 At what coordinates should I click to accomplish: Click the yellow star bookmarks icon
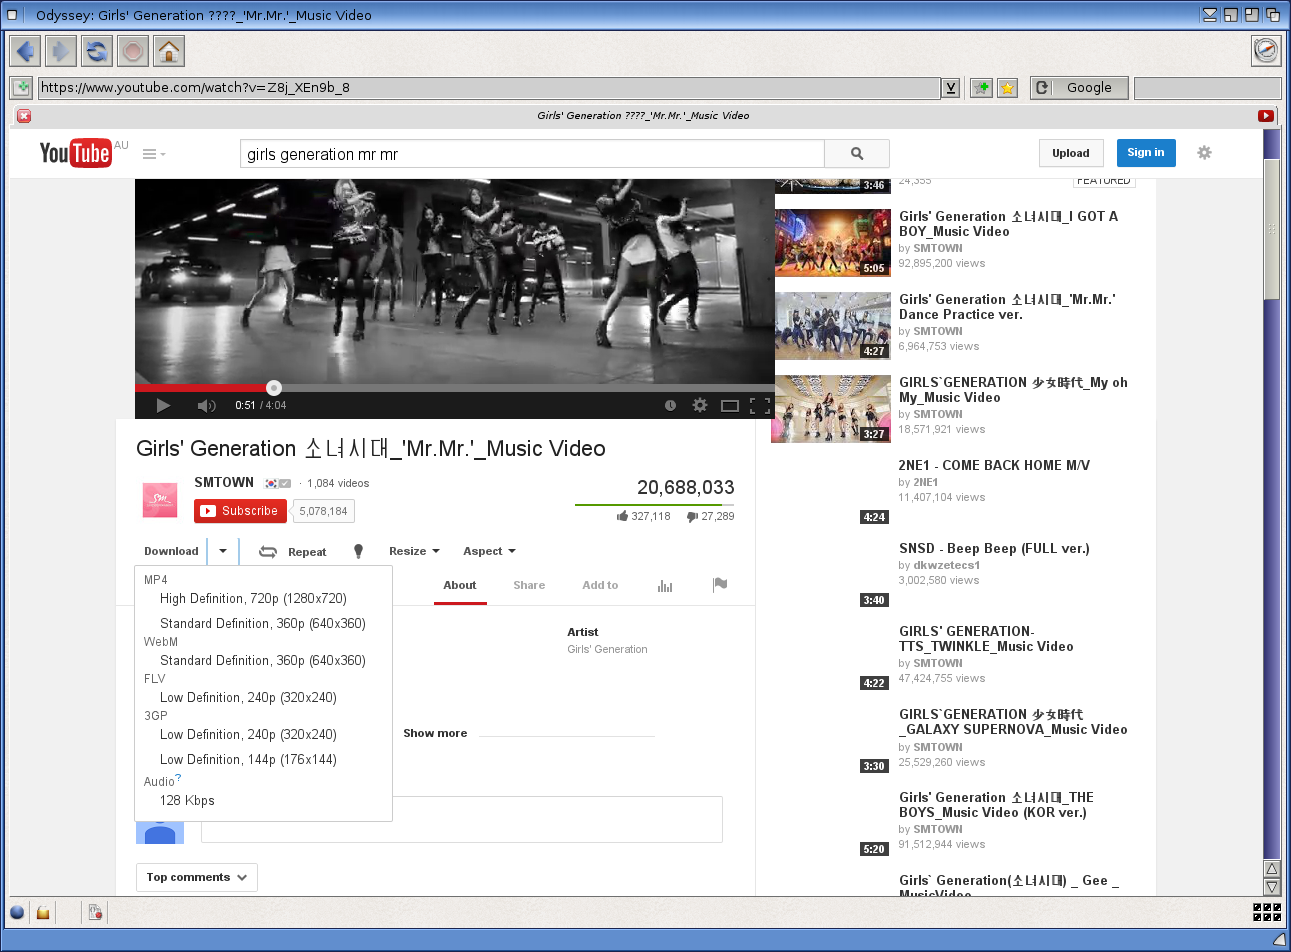coord(1008,88)
